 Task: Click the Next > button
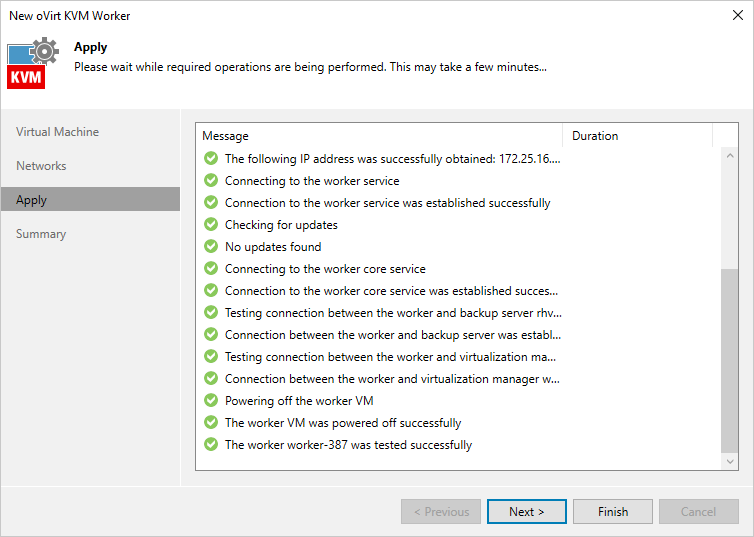pyautogui.click(x=527, y=512)
